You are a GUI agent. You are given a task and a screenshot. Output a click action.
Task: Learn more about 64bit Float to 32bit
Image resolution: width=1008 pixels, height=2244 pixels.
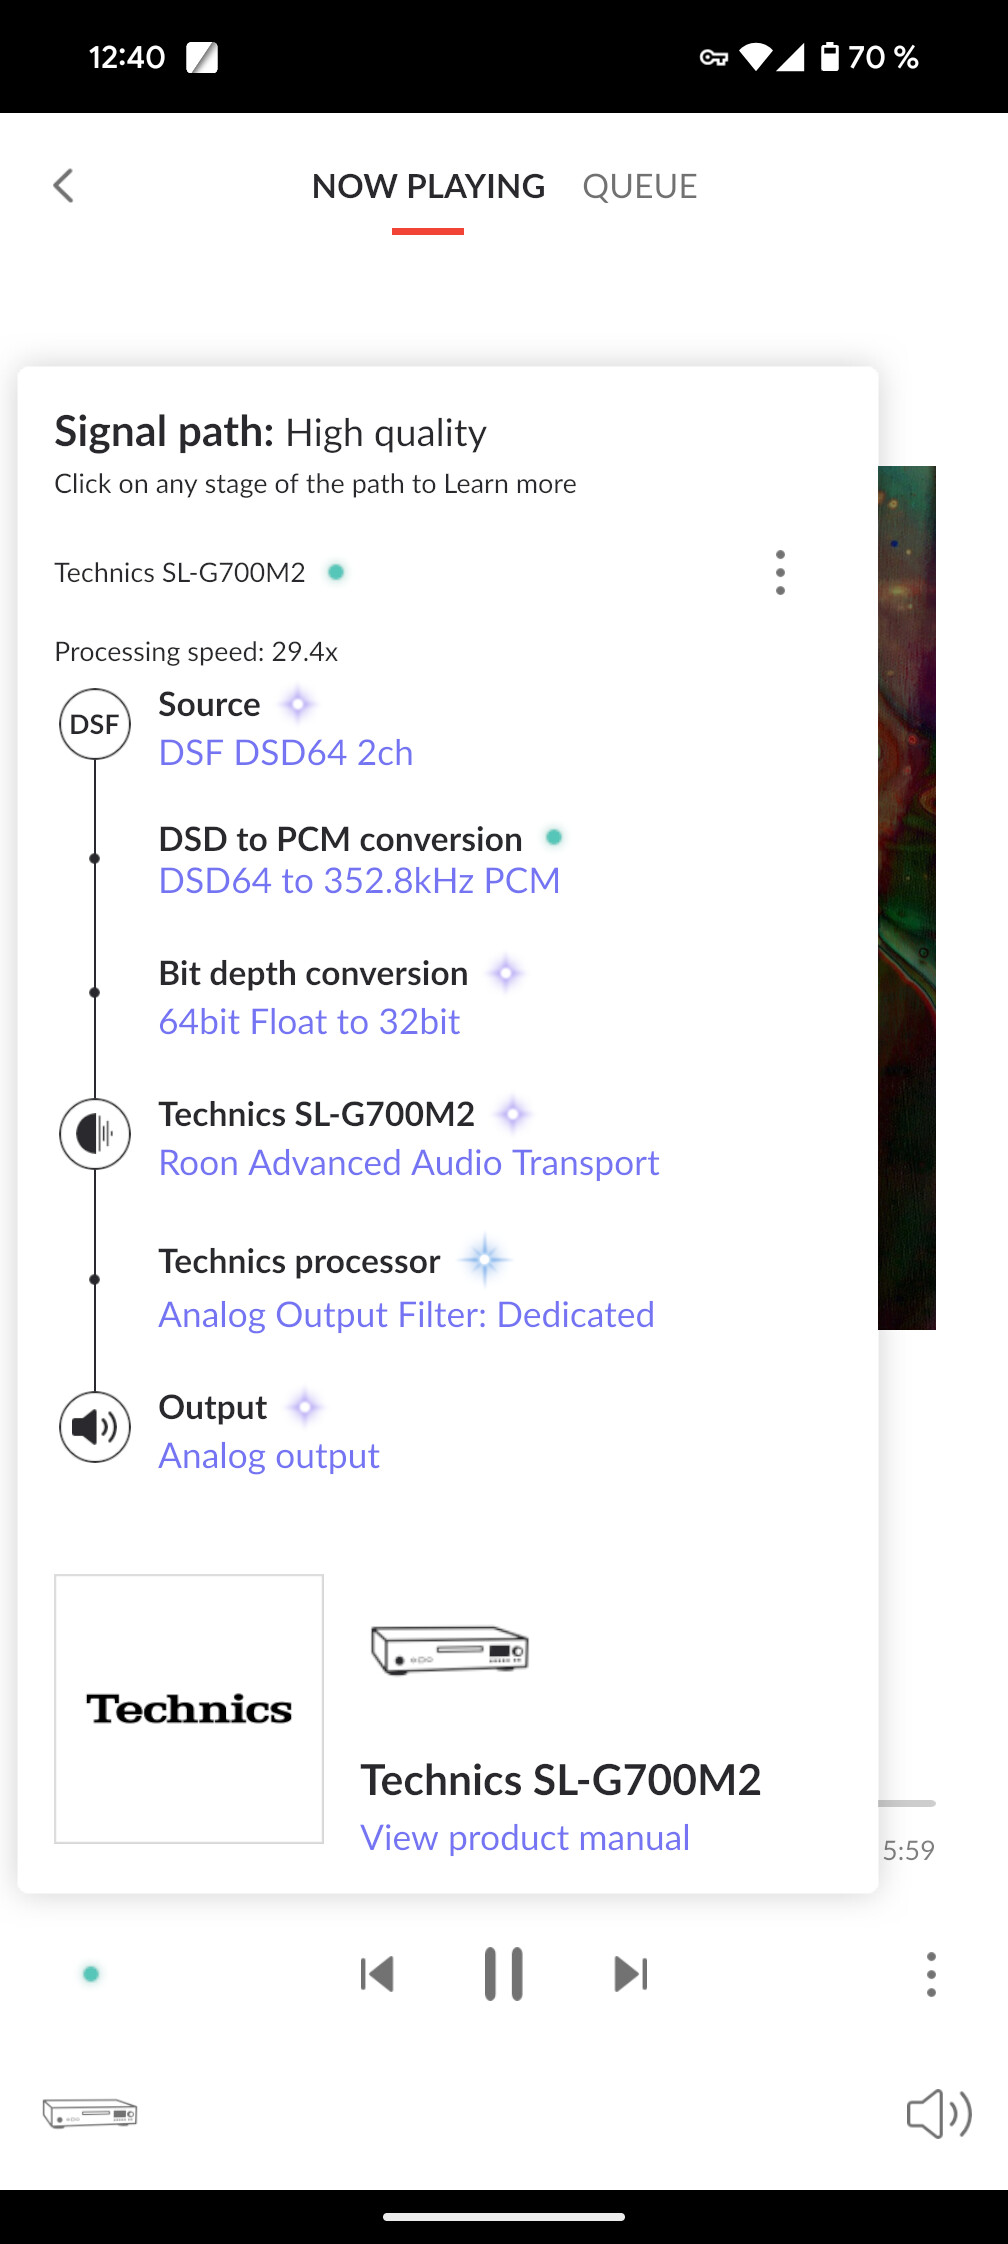tap(309, 1022)
